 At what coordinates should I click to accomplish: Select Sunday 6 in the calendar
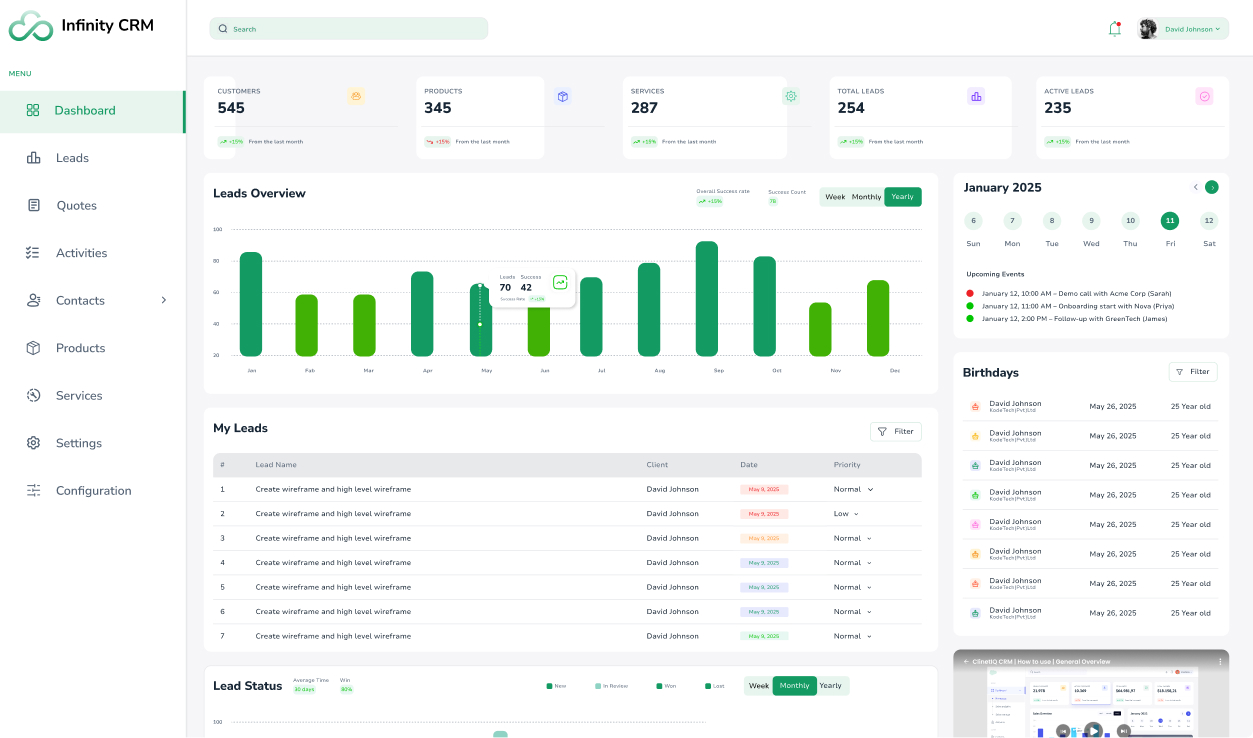[973, 221]
